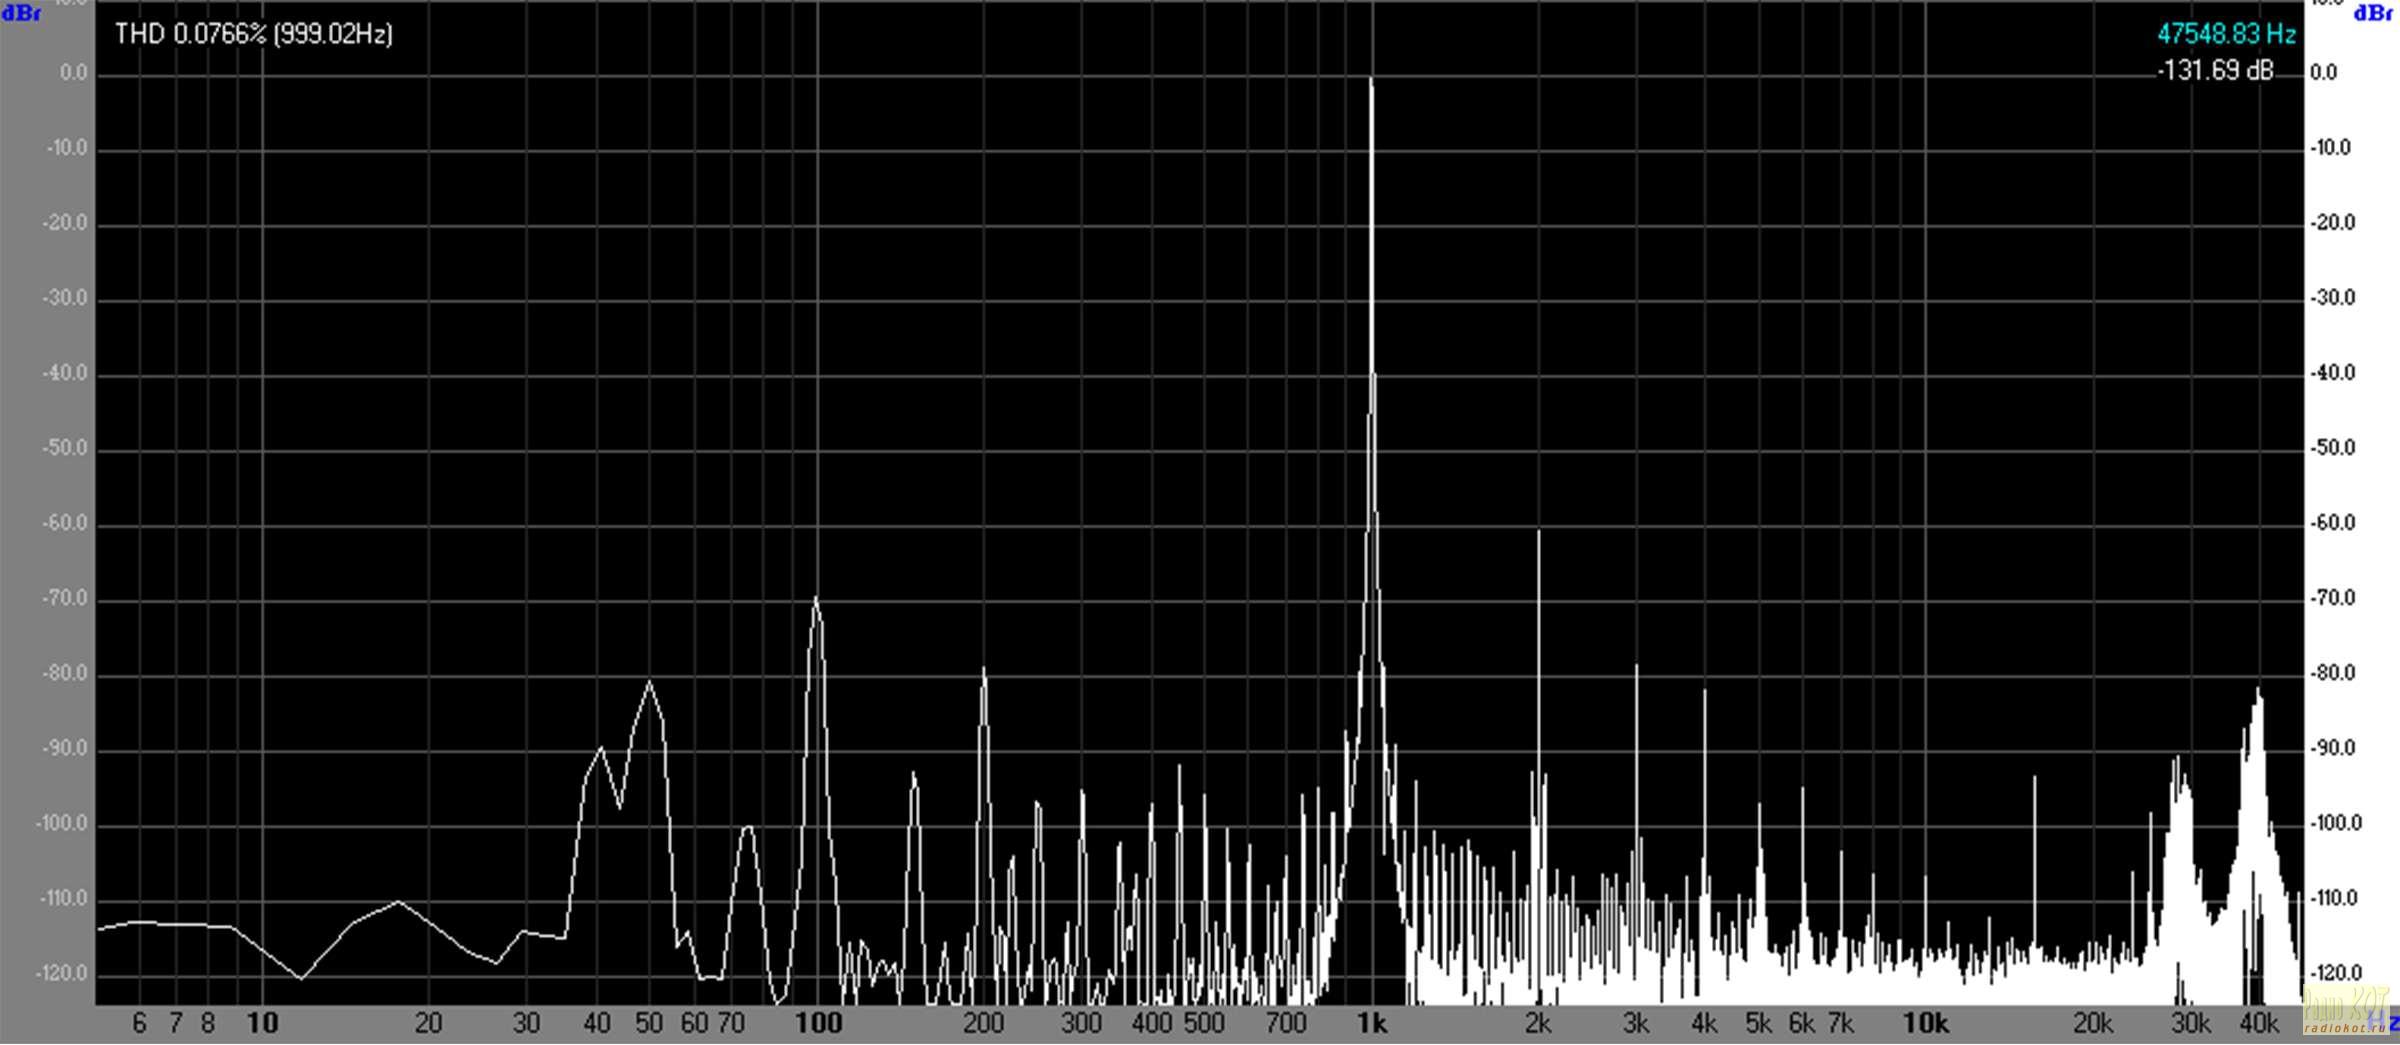This screenshot has height=1045, width=2400.
Task: Select the 7k frequency axis label
Action: [x=1840, y=1023]
